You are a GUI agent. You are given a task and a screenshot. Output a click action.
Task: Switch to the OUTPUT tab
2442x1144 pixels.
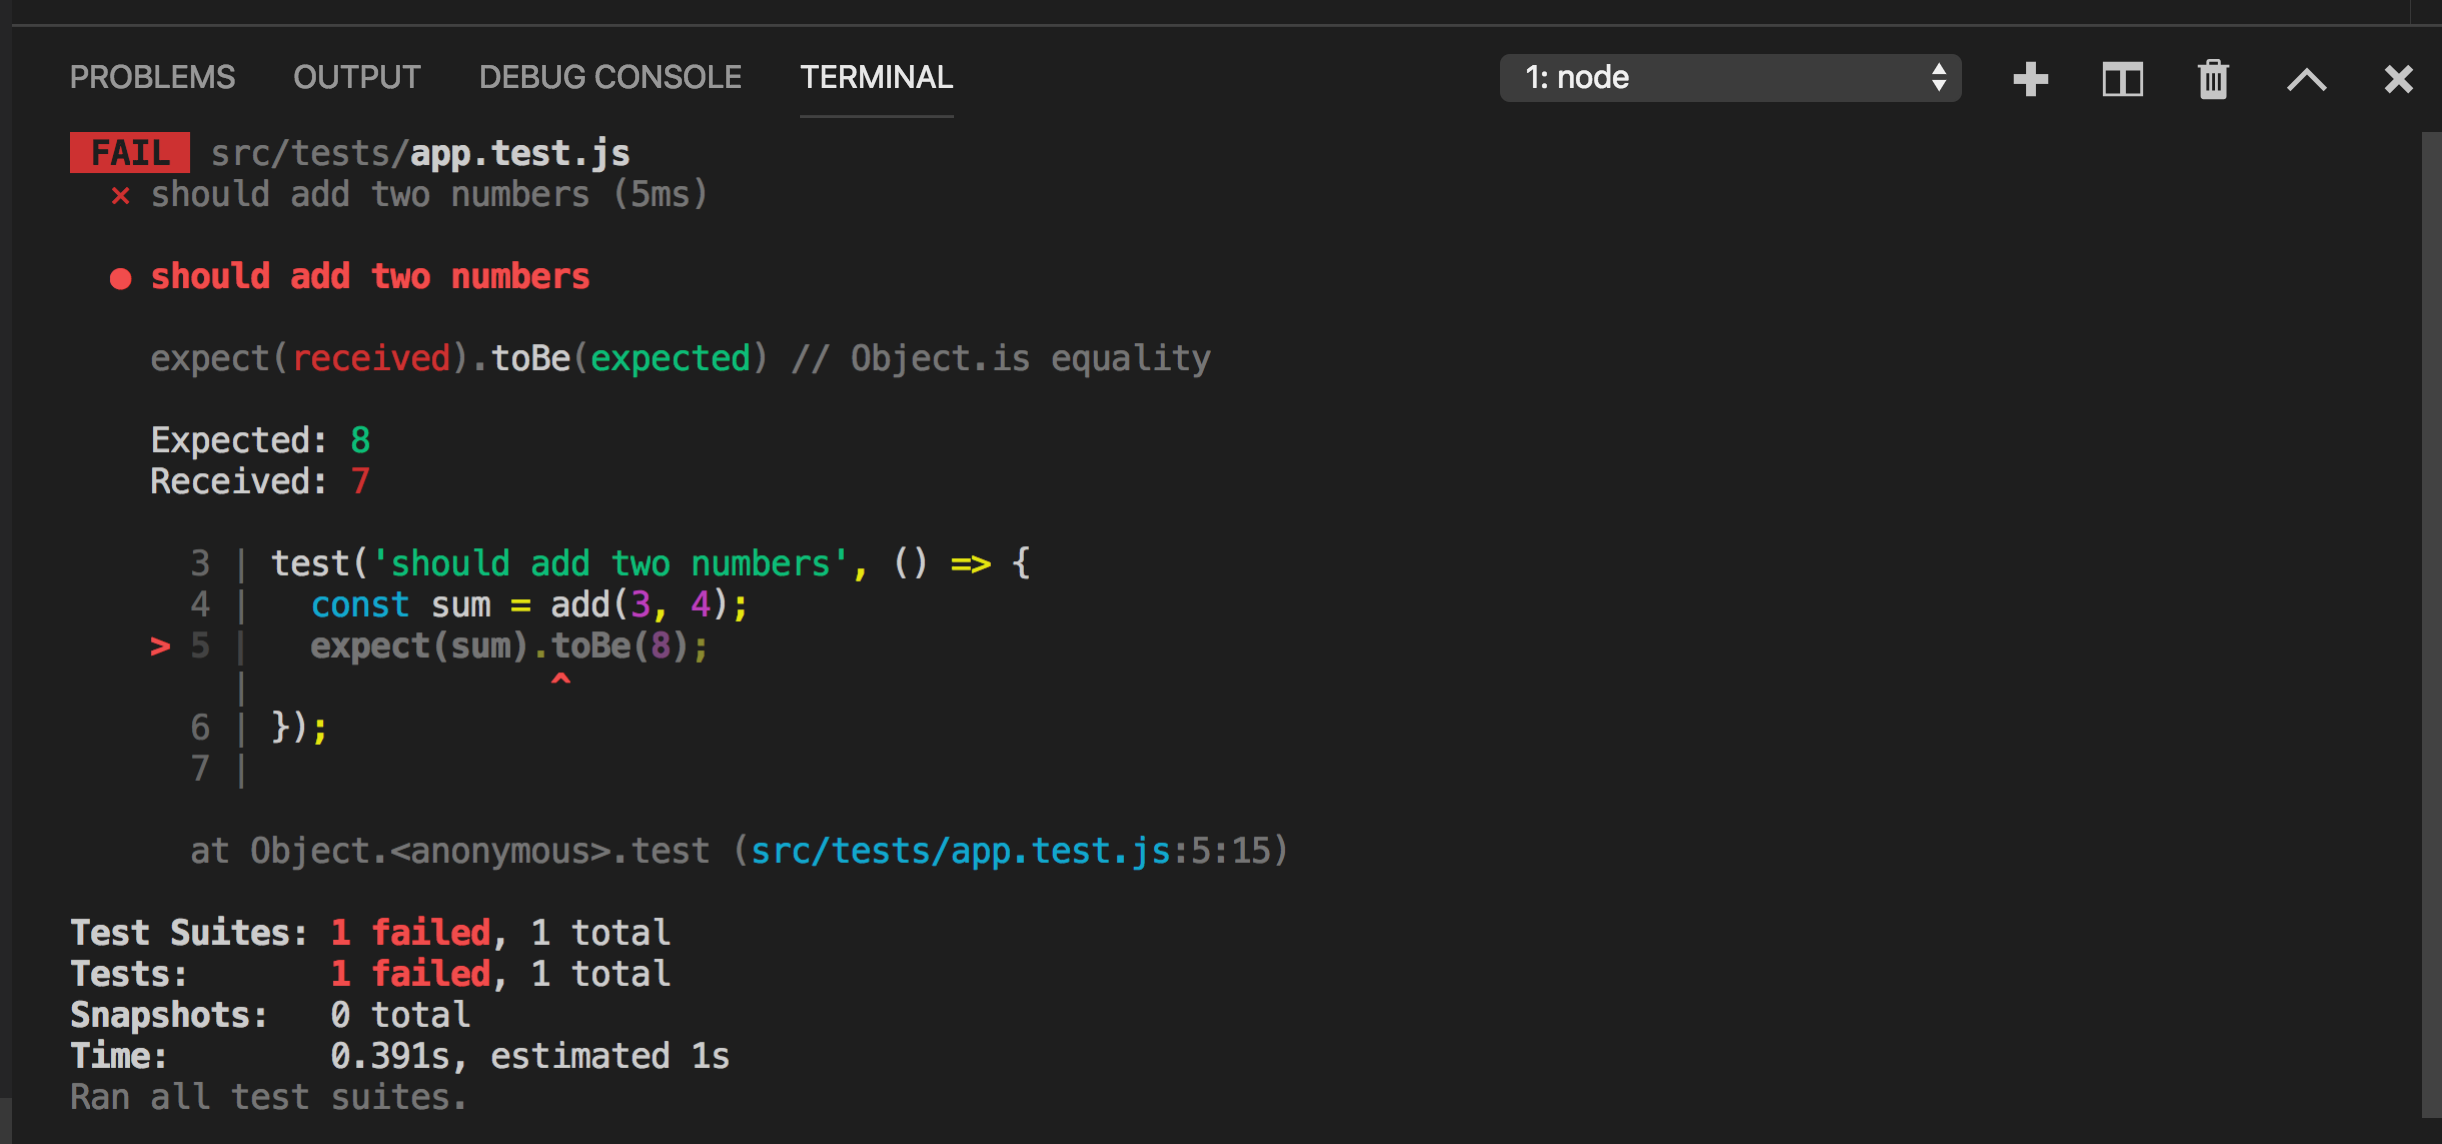pyautogui.click(x=356, y=77)
